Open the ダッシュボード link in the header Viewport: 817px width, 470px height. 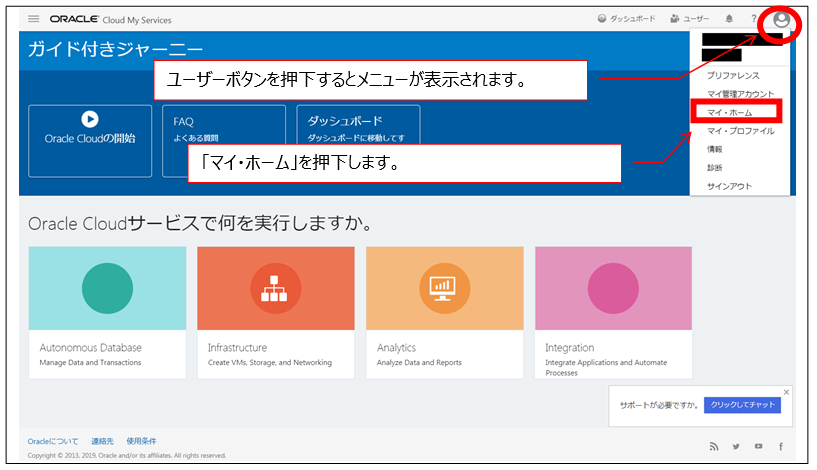pos(626,19)
